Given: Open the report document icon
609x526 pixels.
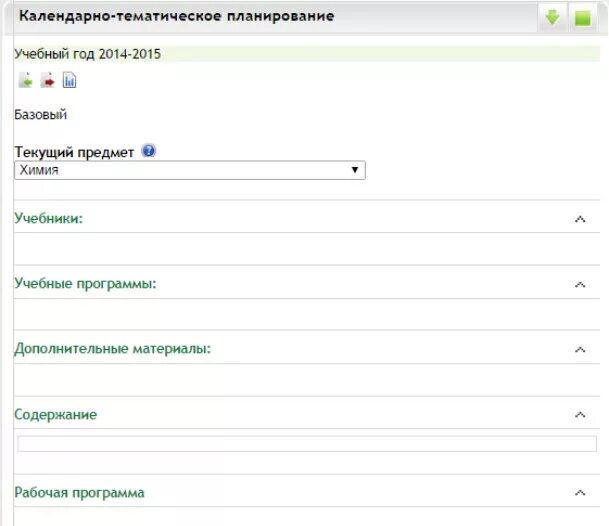Looking at the screenshot, I should coord(70,80).
